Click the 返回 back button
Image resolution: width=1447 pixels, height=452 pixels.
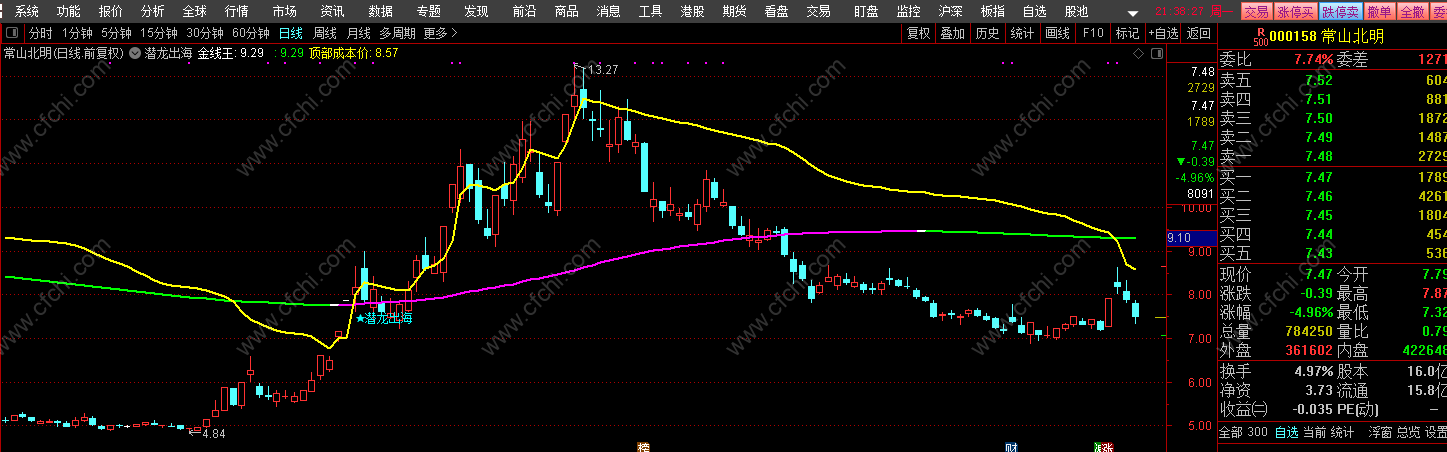coord(1198,33)
